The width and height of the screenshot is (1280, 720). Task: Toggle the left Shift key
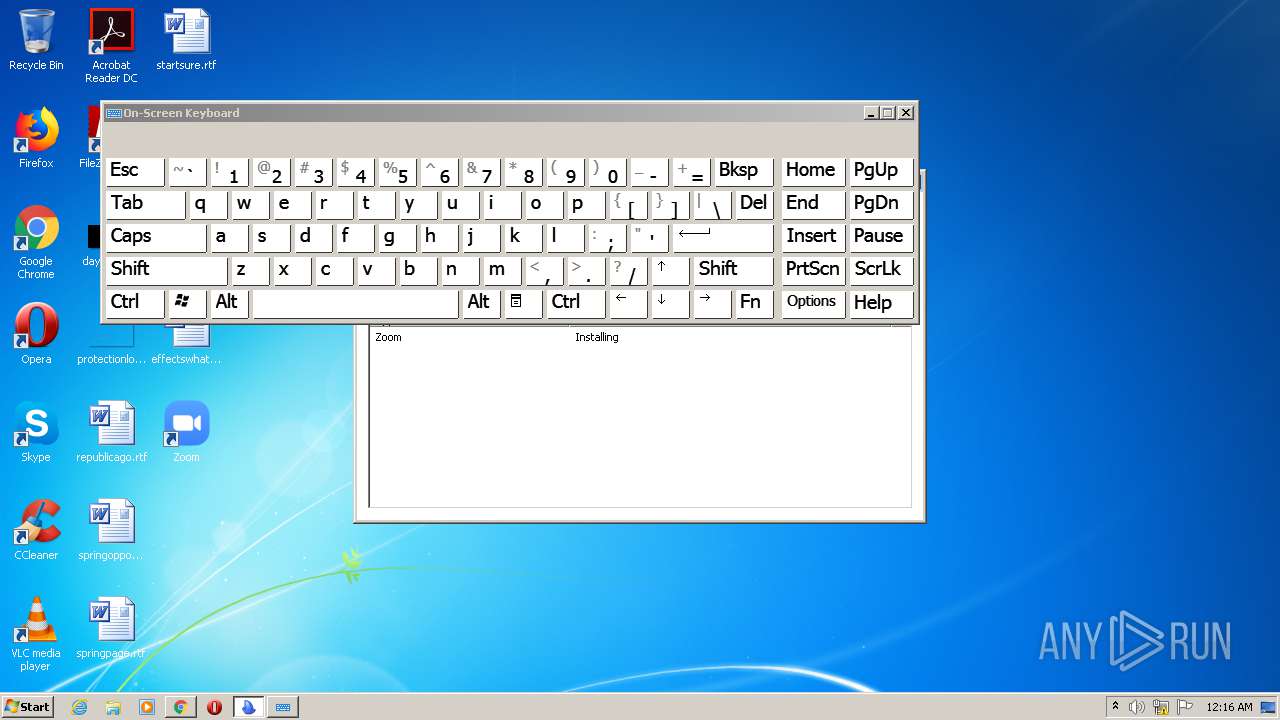[x=166, y=269]
